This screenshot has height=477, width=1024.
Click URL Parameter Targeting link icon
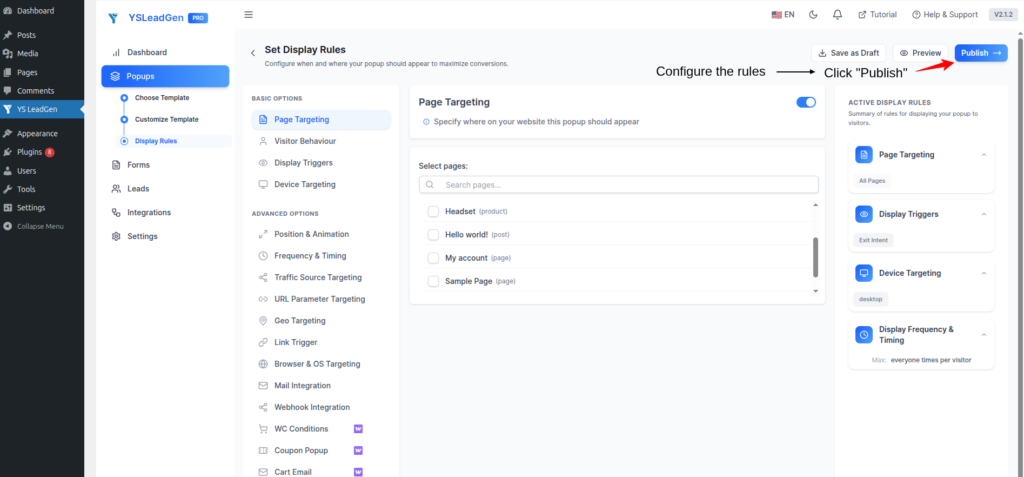(263, 299)
